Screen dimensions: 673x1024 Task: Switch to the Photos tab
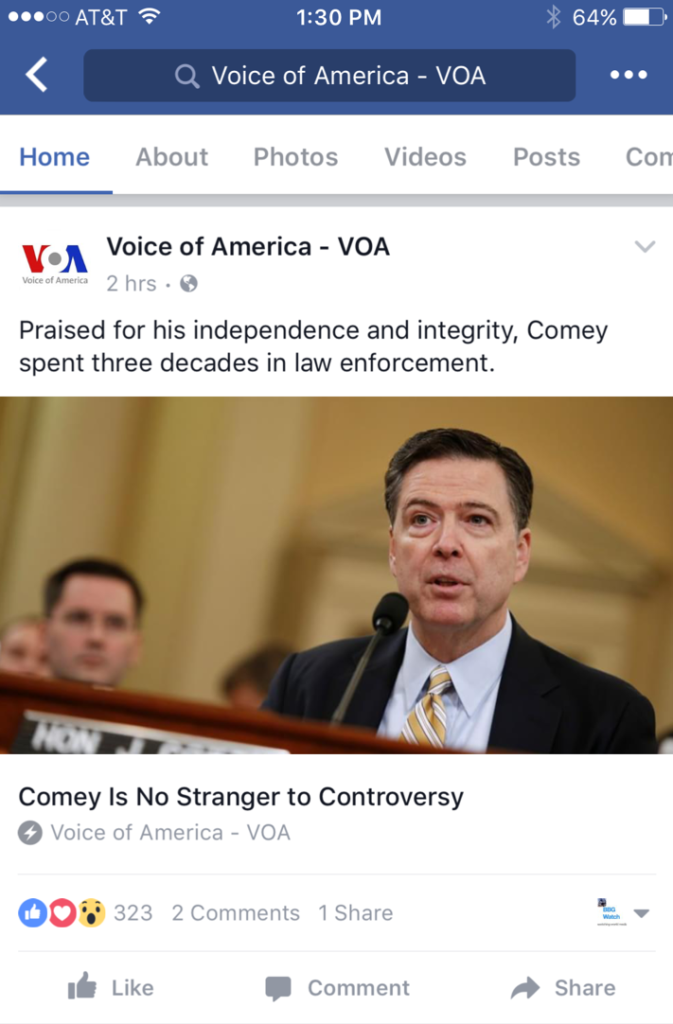[296, 157]
